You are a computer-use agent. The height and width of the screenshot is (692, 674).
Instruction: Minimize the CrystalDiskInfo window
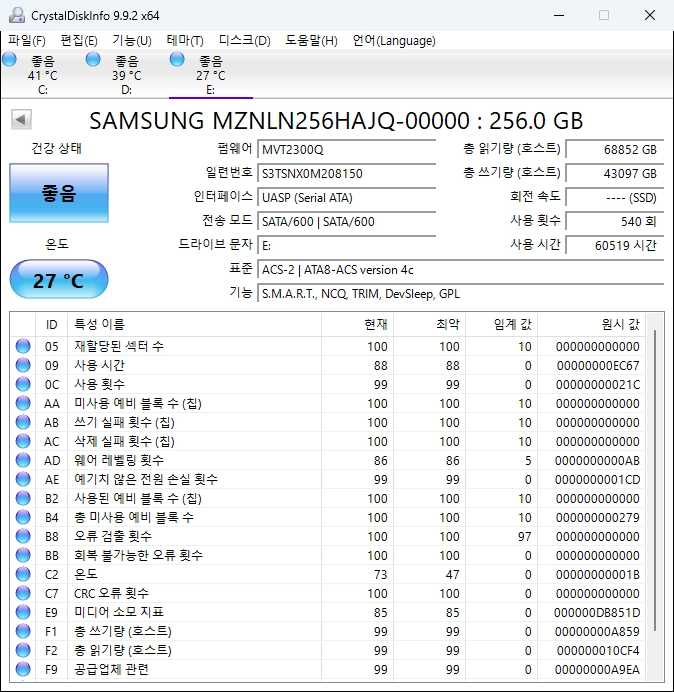tap(559, 15)
